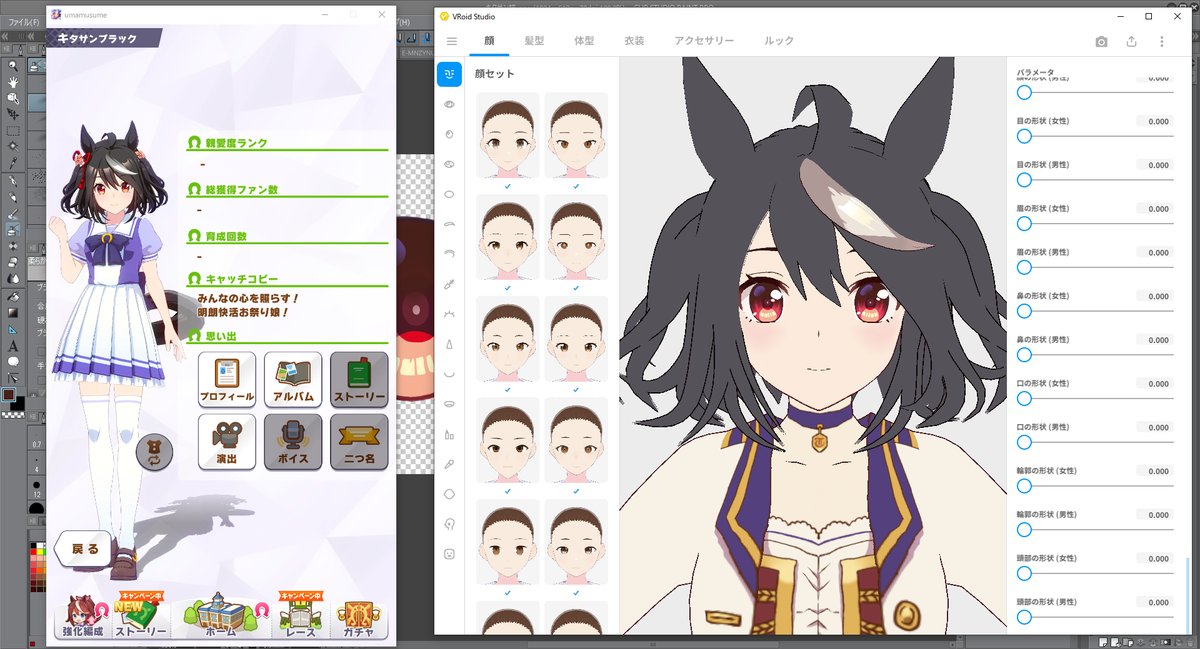1200x649 pixels.
Task: Click 顔セット heading text
Action: click(494, 74)
